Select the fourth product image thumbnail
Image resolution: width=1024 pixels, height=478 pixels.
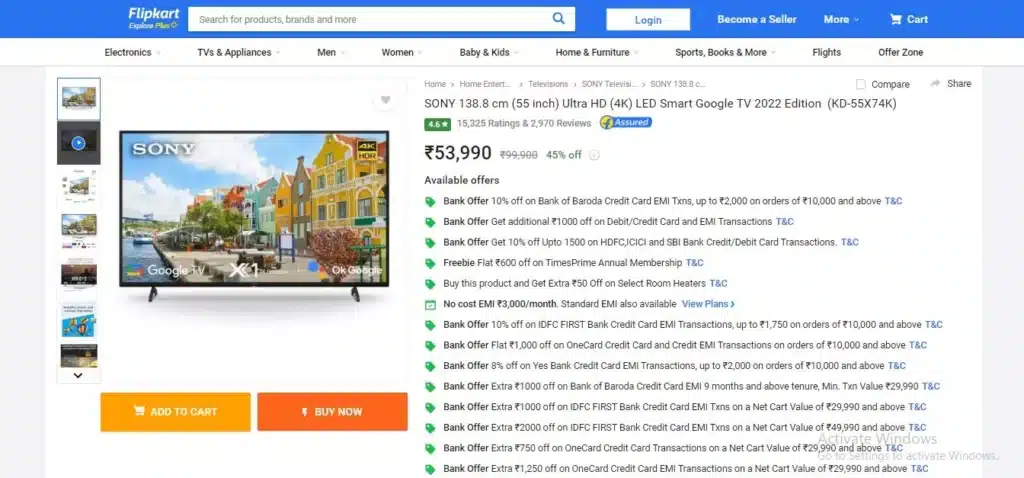tap(78, 231)
